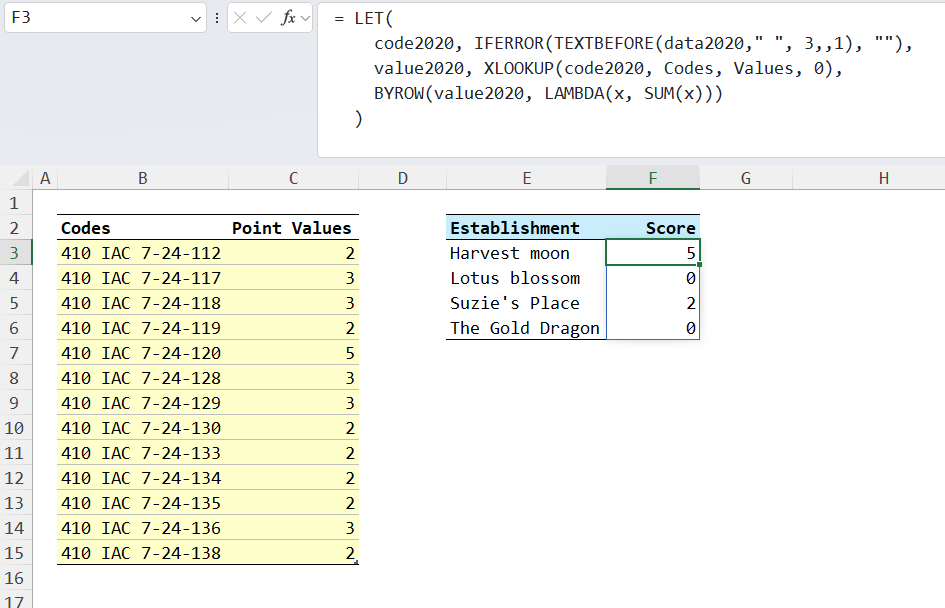Select column H header
This screenshot has width=945, height=608.
click(x=883, y=178)
